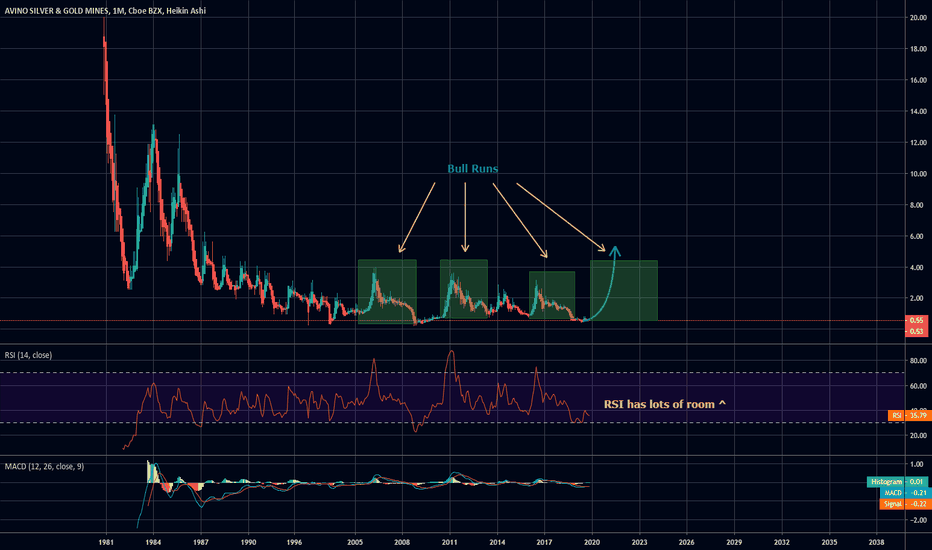Click the 'RSI has lots of room ^' note
The height and width of the screenshot is (550, 932).
tap(665, 404)
